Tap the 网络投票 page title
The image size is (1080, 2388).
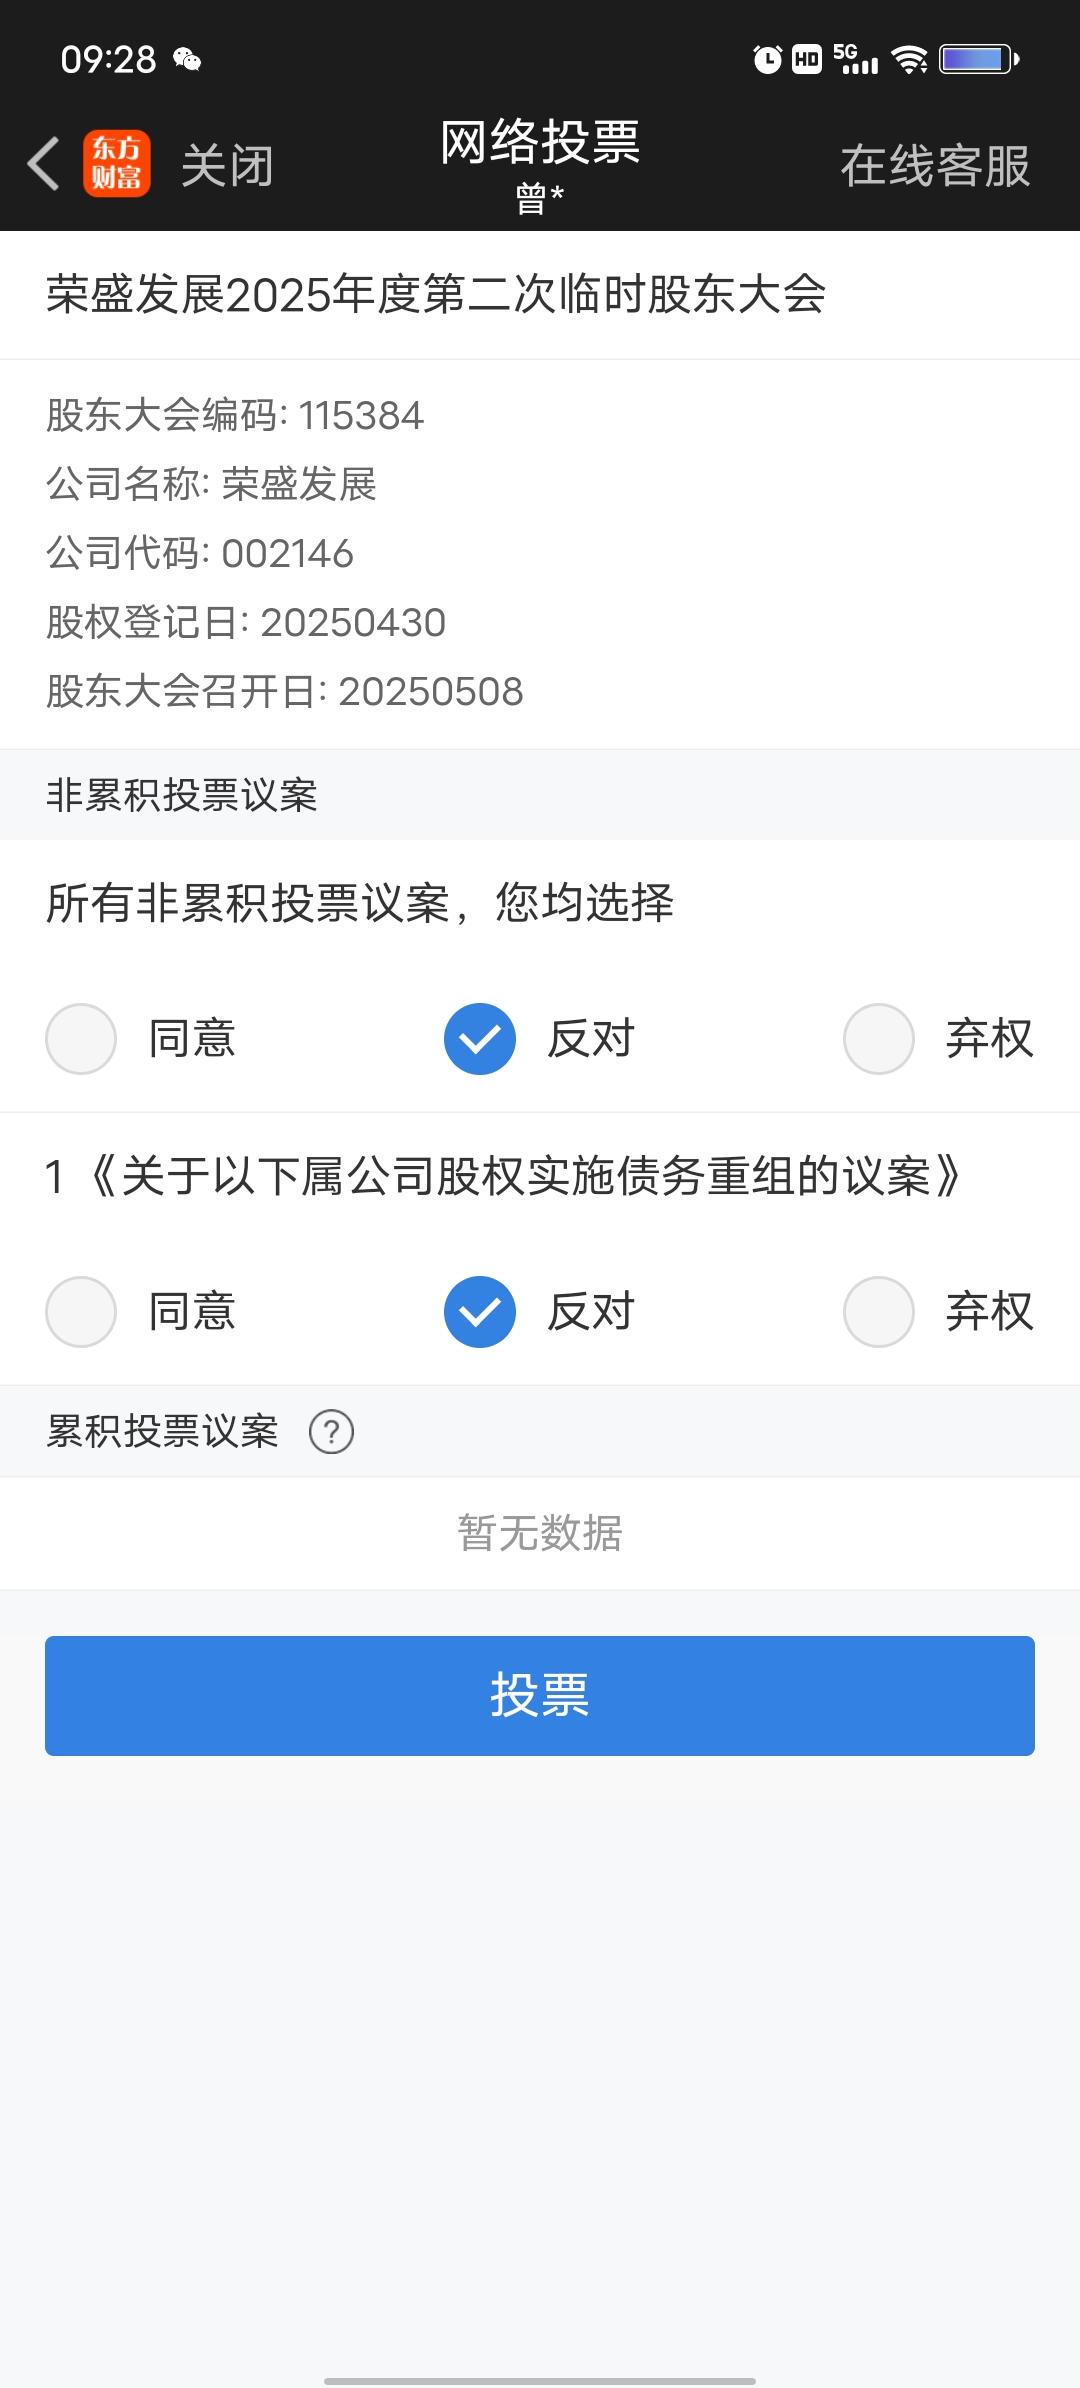tap(540, 142)
